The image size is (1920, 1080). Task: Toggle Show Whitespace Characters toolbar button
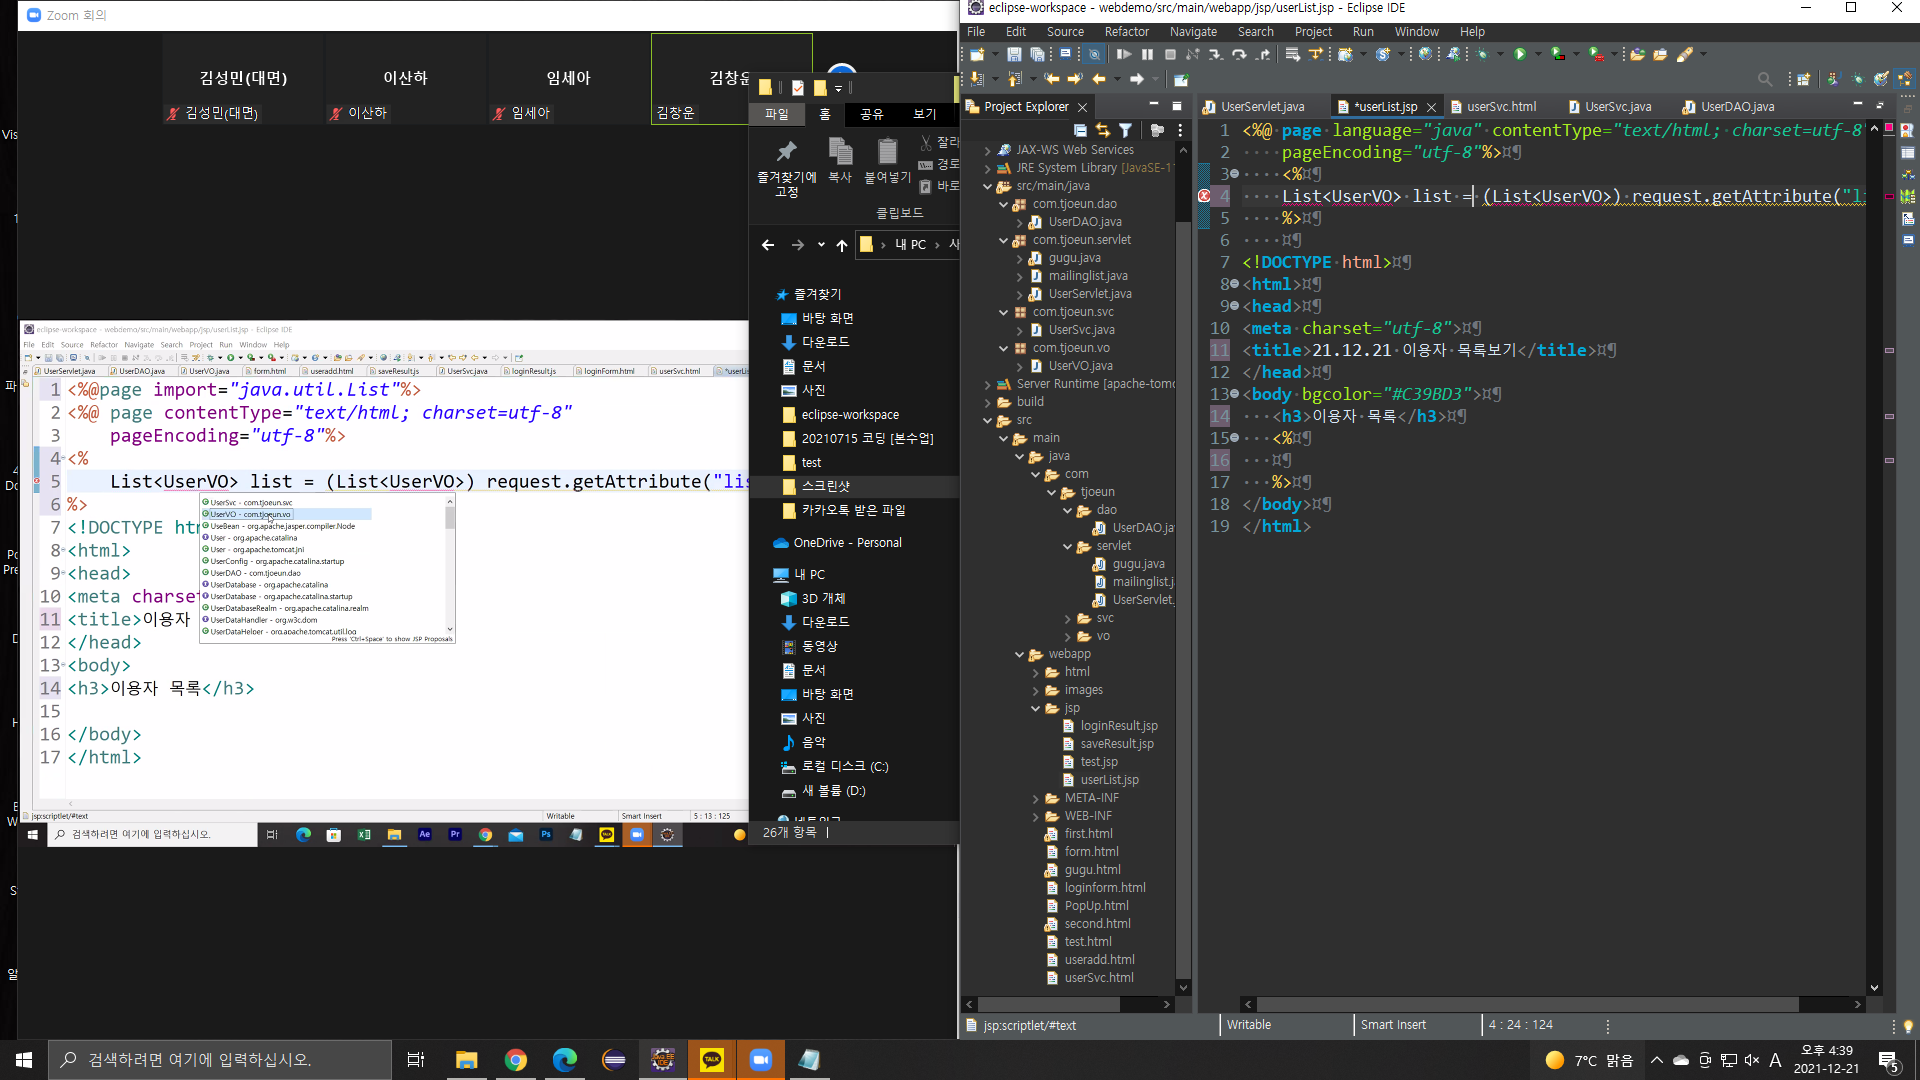1065,54
